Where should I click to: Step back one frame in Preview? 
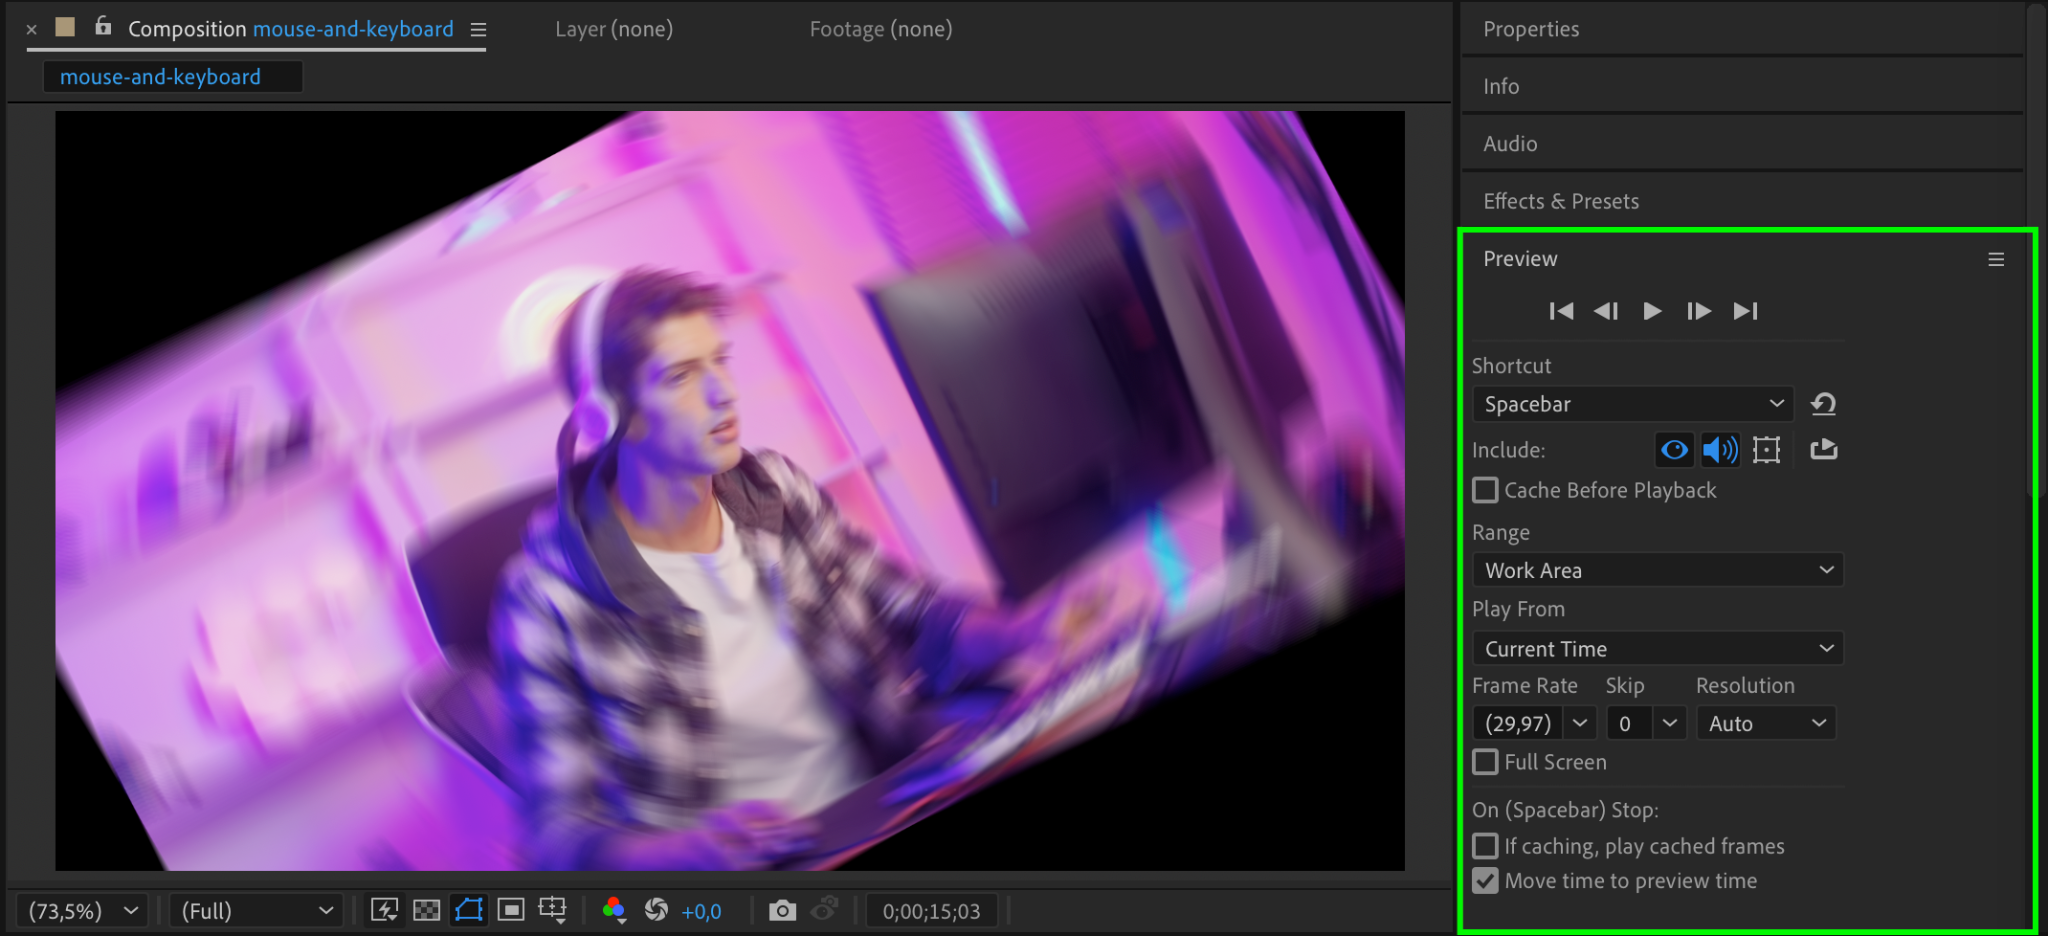[x=1606, y=311]
